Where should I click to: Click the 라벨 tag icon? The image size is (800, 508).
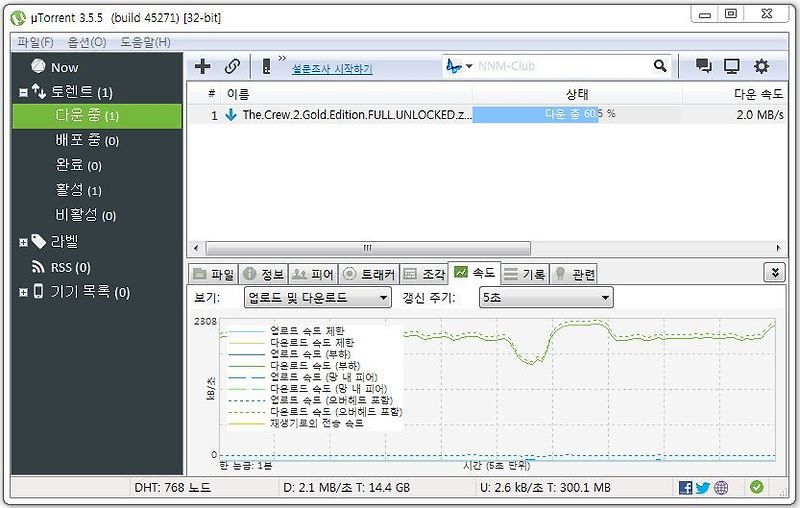coord(39,241)
